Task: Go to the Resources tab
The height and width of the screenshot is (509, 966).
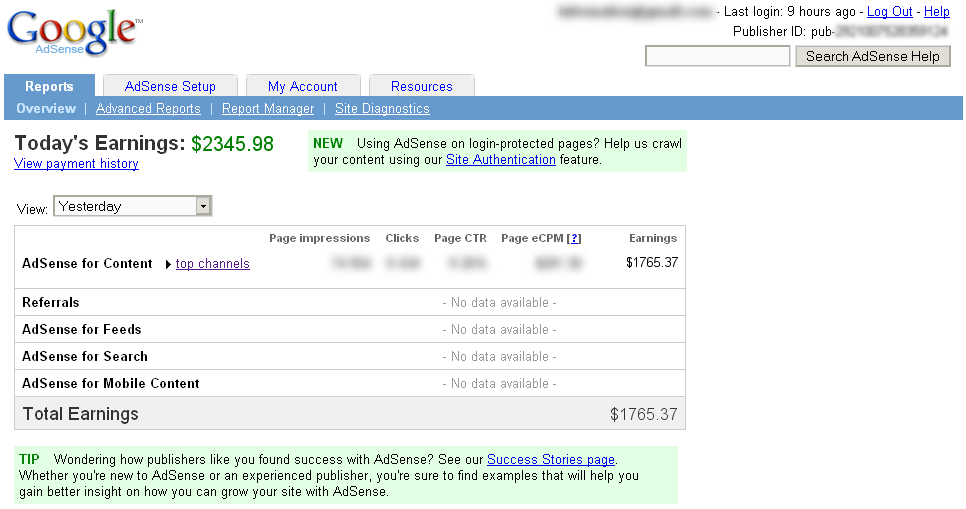Action: point(421,86)
